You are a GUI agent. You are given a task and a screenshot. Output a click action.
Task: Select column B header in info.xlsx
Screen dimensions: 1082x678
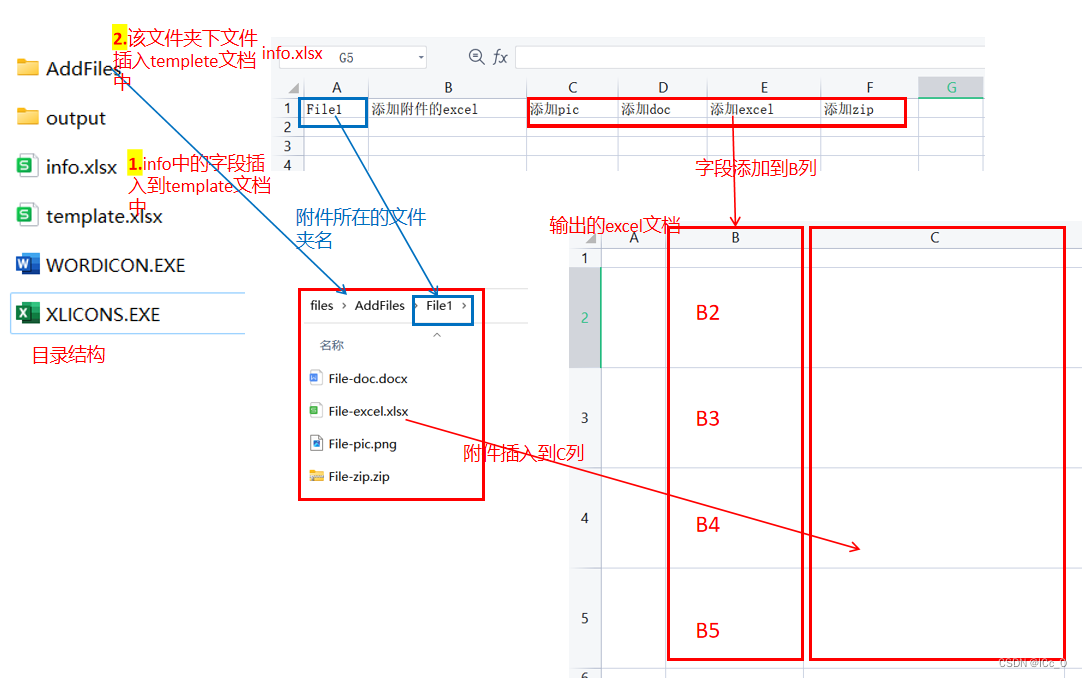448,88
